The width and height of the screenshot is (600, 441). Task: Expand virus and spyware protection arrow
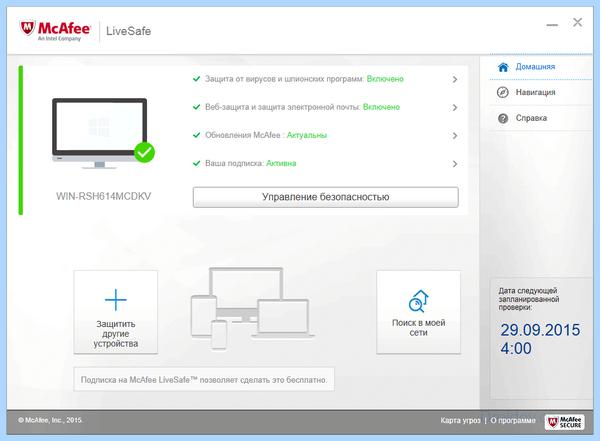pos(455,80)
